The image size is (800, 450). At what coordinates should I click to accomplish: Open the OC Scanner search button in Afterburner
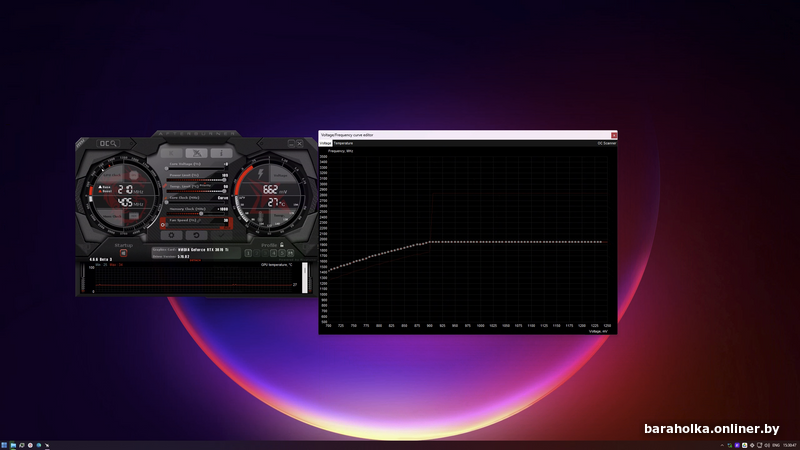point(108,143)
